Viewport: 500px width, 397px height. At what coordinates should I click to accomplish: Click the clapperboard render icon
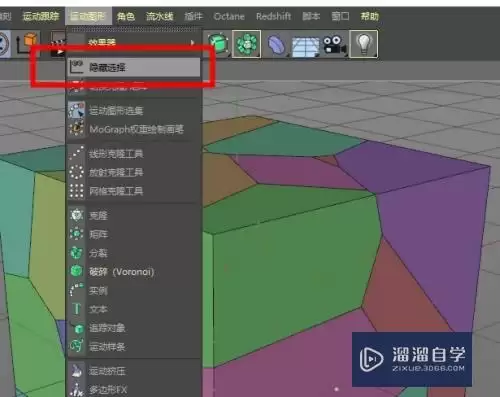tap(57, 45)
